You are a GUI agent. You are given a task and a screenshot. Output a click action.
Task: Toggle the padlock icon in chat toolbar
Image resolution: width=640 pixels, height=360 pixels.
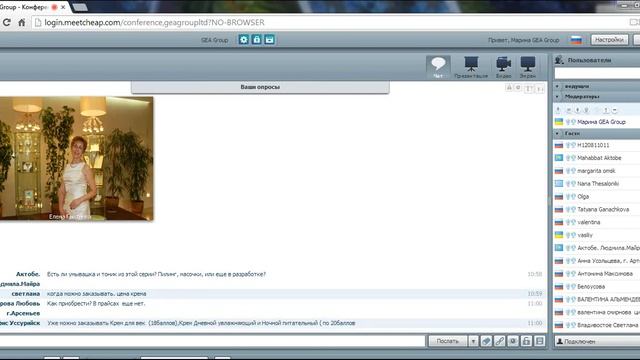pos(527,341)
